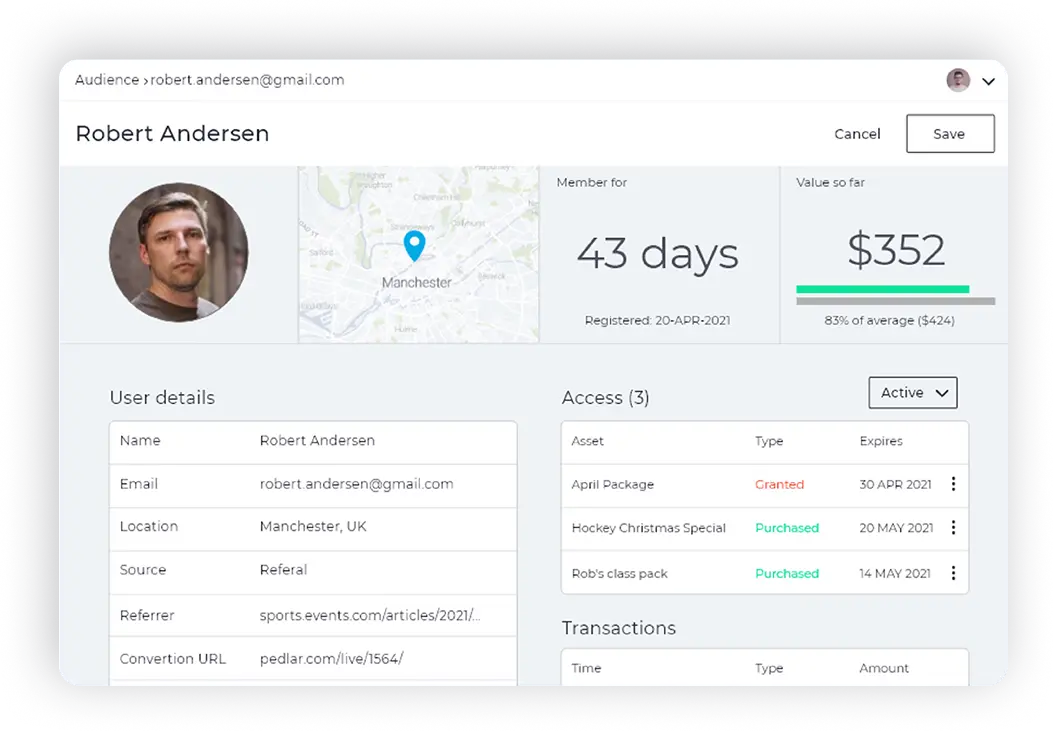Click the Registered: 20-APR-2021 text

(x=657, y=321)
